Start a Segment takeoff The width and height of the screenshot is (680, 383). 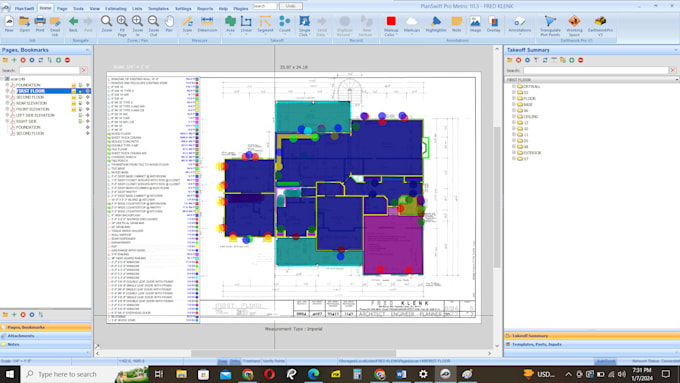tap(265, 24)
